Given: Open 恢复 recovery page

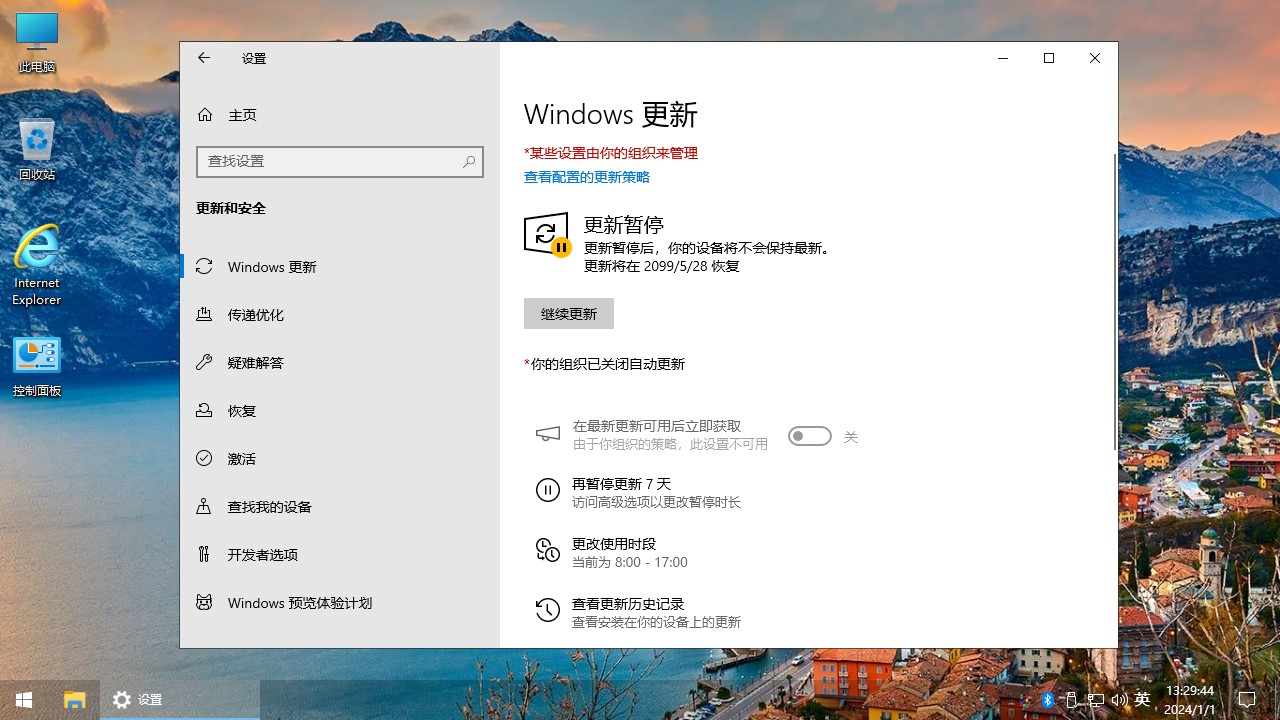Looking at the screenshot, I should coord(340,411).
